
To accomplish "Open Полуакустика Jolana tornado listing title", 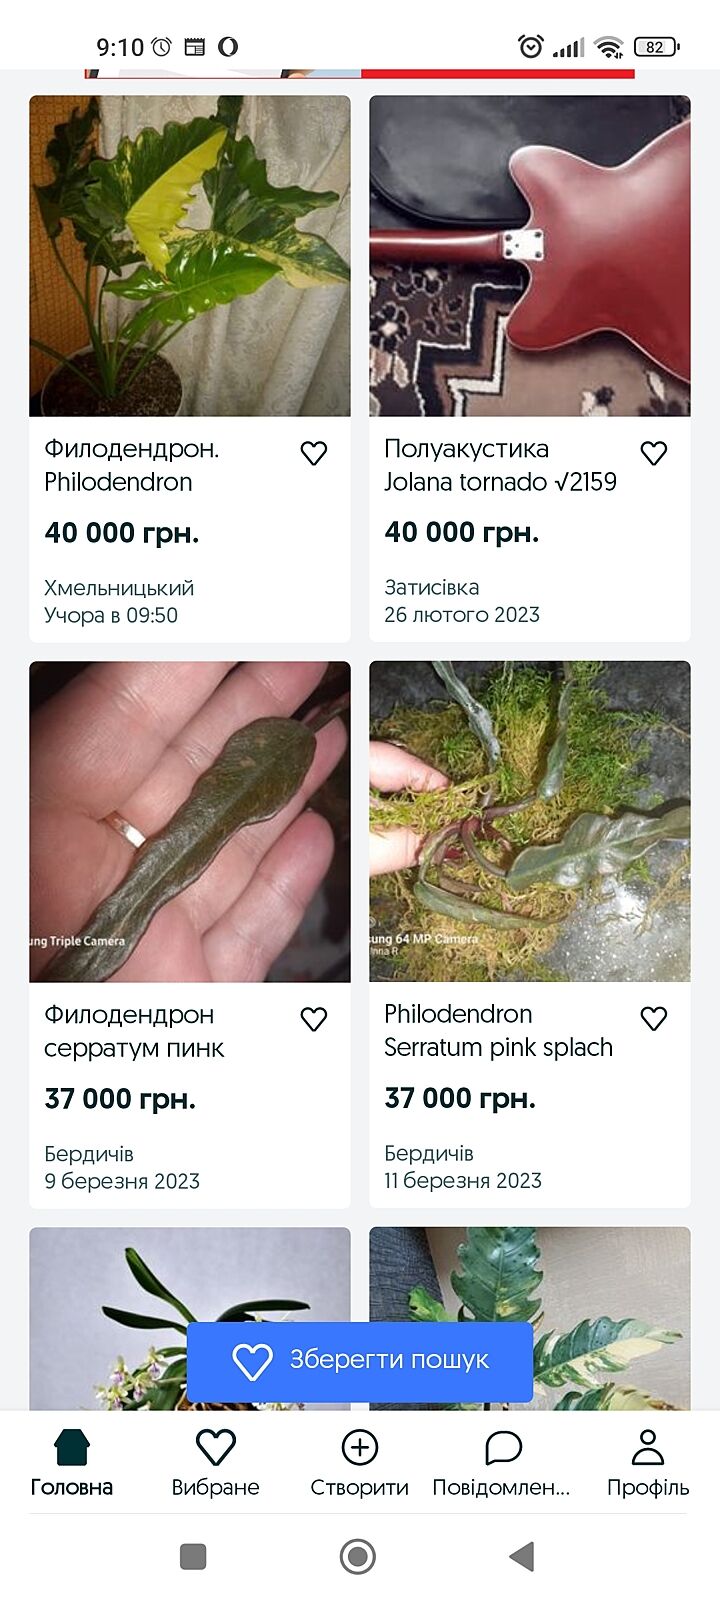I will [500, 465].
